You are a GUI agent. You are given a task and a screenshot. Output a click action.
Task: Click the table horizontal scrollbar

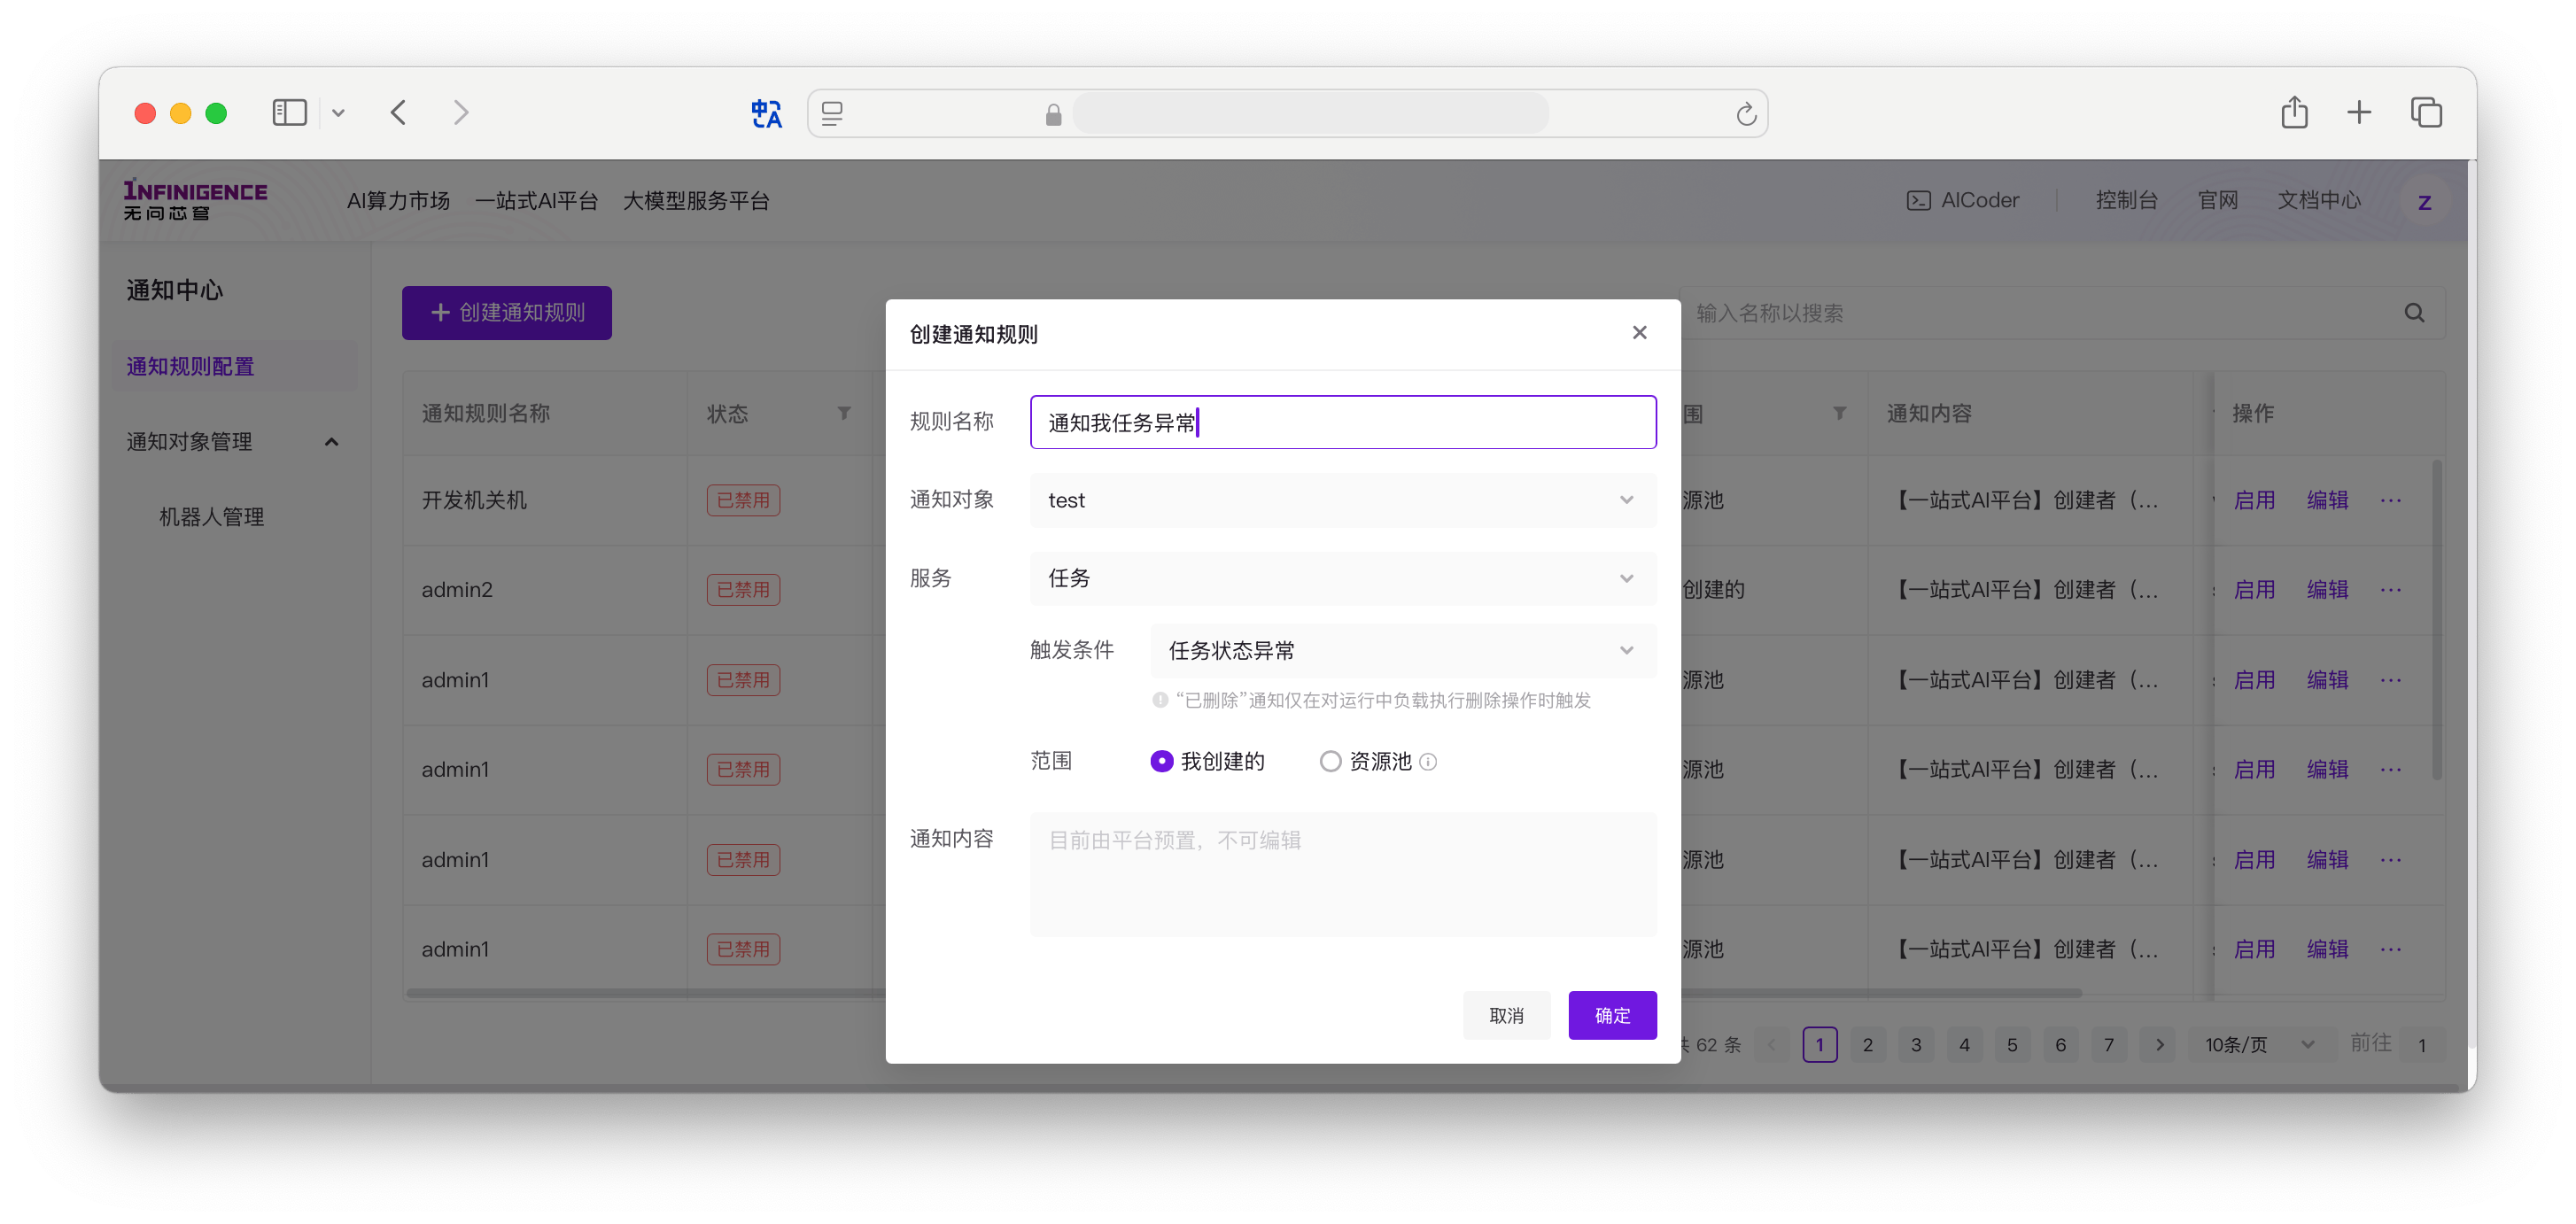(1244, 993)
